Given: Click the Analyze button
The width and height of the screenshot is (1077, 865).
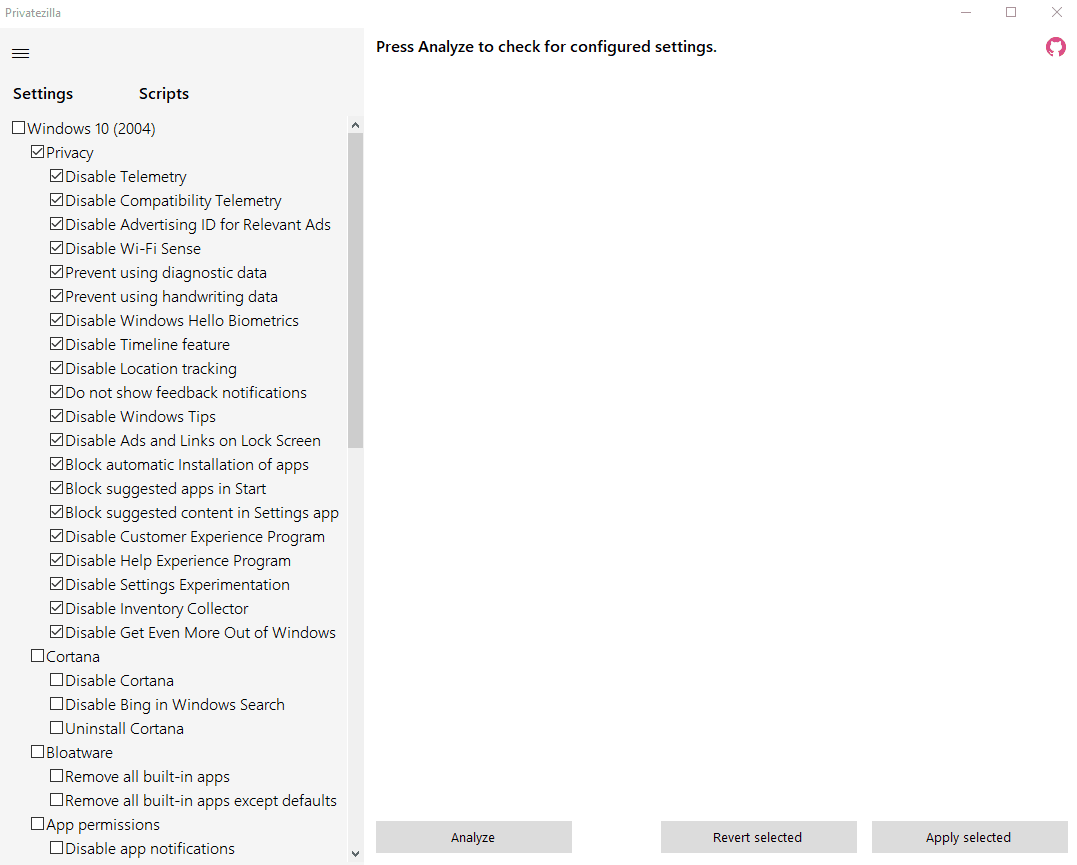Looking at the screenshot, I should [x=473, y=837].
